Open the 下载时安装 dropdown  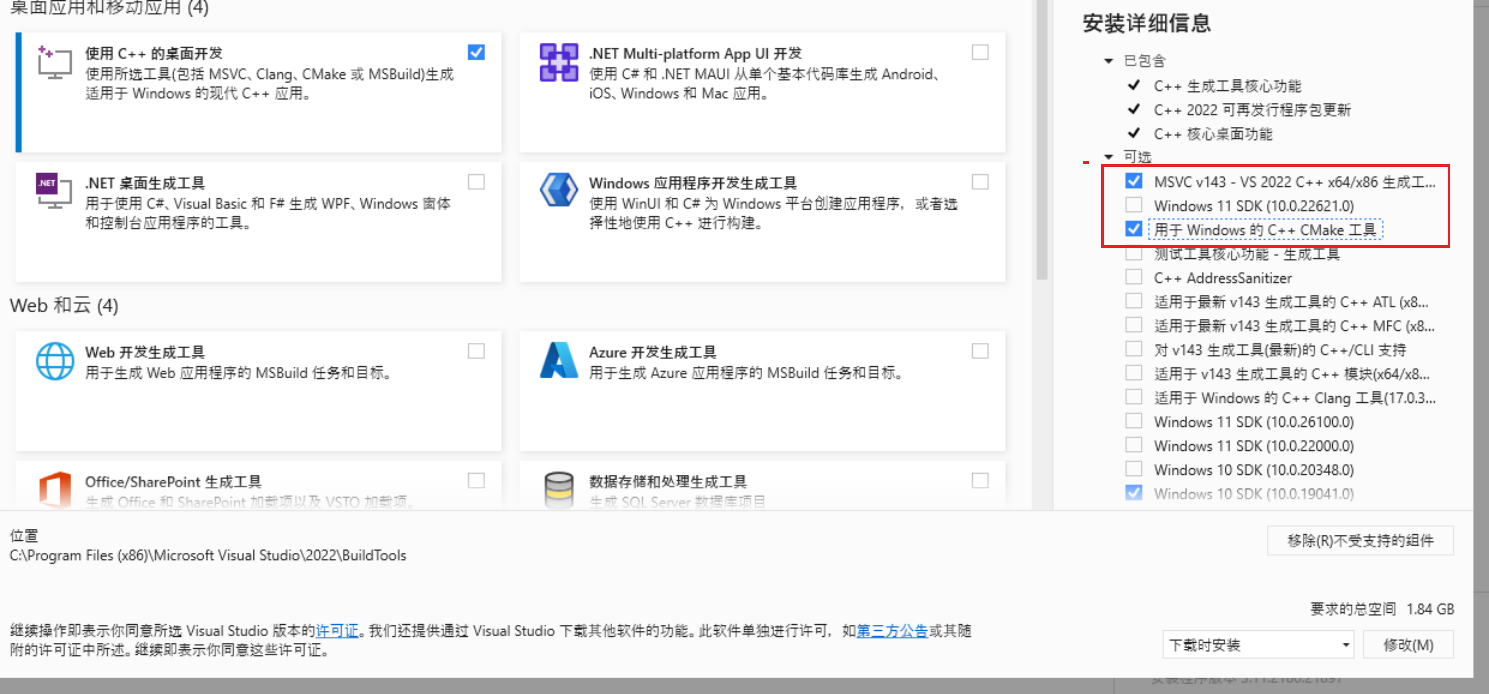[1258, 645]
